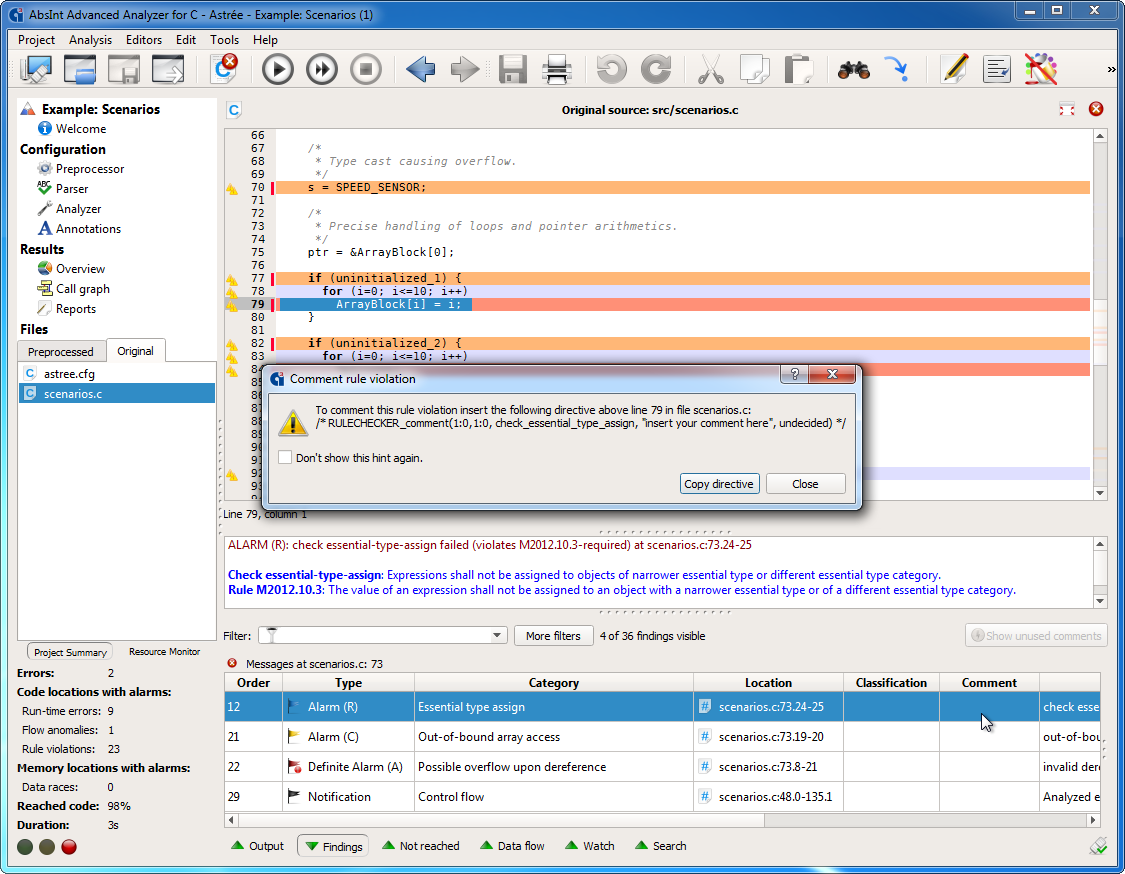Click the C file icon above editor
Image resolution: width=1125 pixels, height=874 pixels.
(x=234, y=110)
